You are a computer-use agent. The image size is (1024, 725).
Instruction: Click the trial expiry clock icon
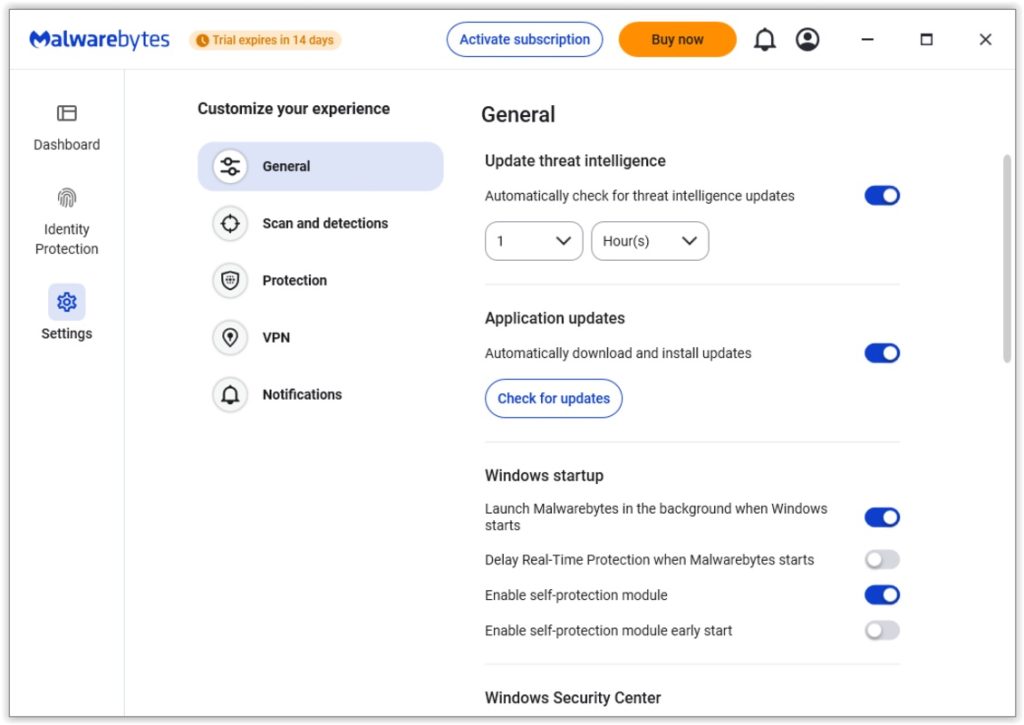click(x=202, y=40)
